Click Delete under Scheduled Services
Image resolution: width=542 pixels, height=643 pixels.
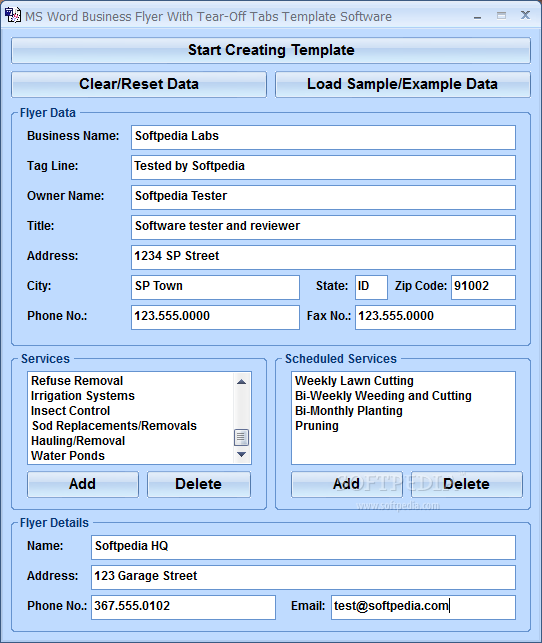click(x=467, y=484)
